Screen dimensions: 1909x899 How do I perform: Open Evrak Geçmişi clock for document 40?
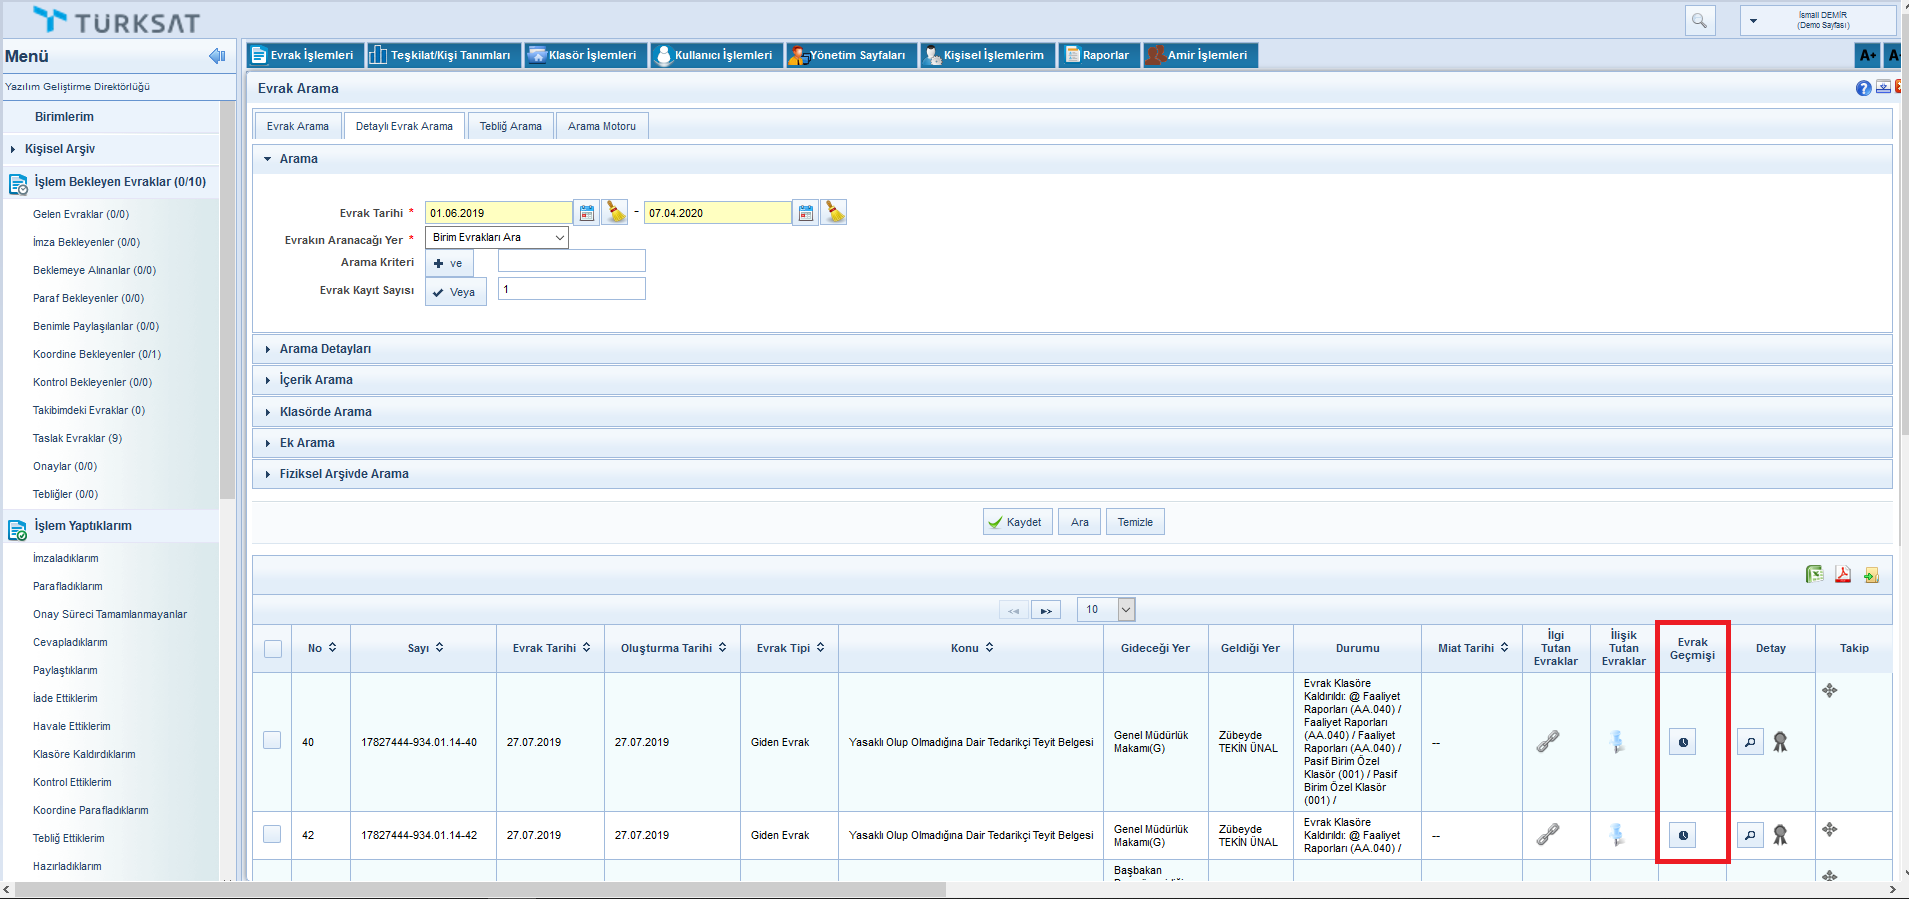pyautogui.click(x=1683, y=742)
